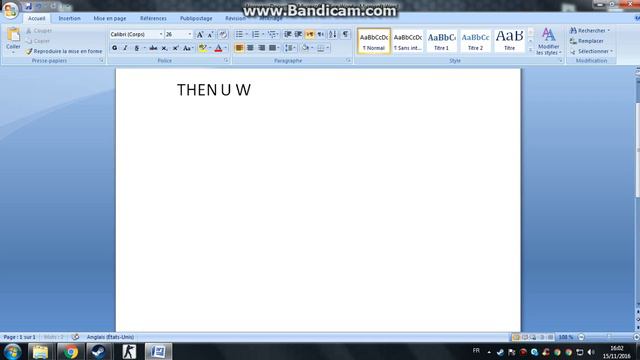
Task: Click zoom level 100 % in status bar
Action: (x=565, y=337)
